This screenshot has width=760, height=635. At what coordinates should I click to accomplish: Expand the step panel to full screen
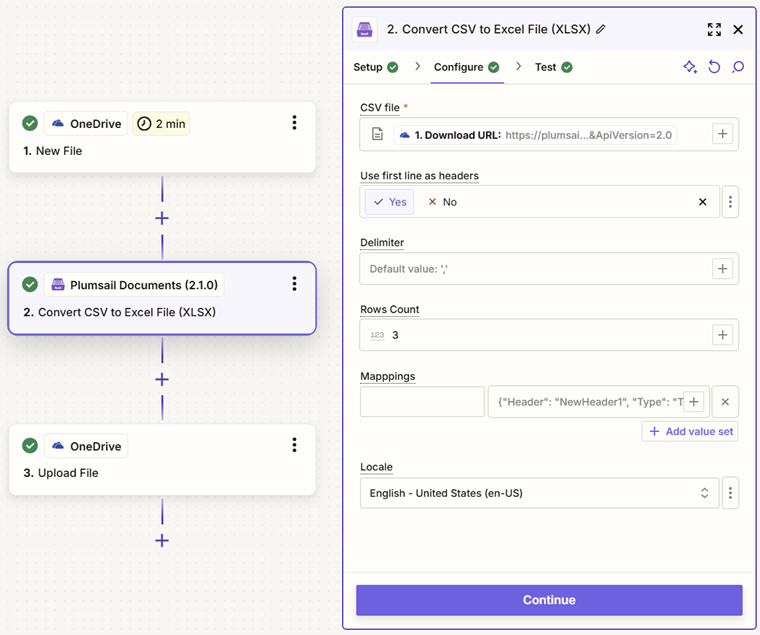pyautogui.click(x=714, y=30)
